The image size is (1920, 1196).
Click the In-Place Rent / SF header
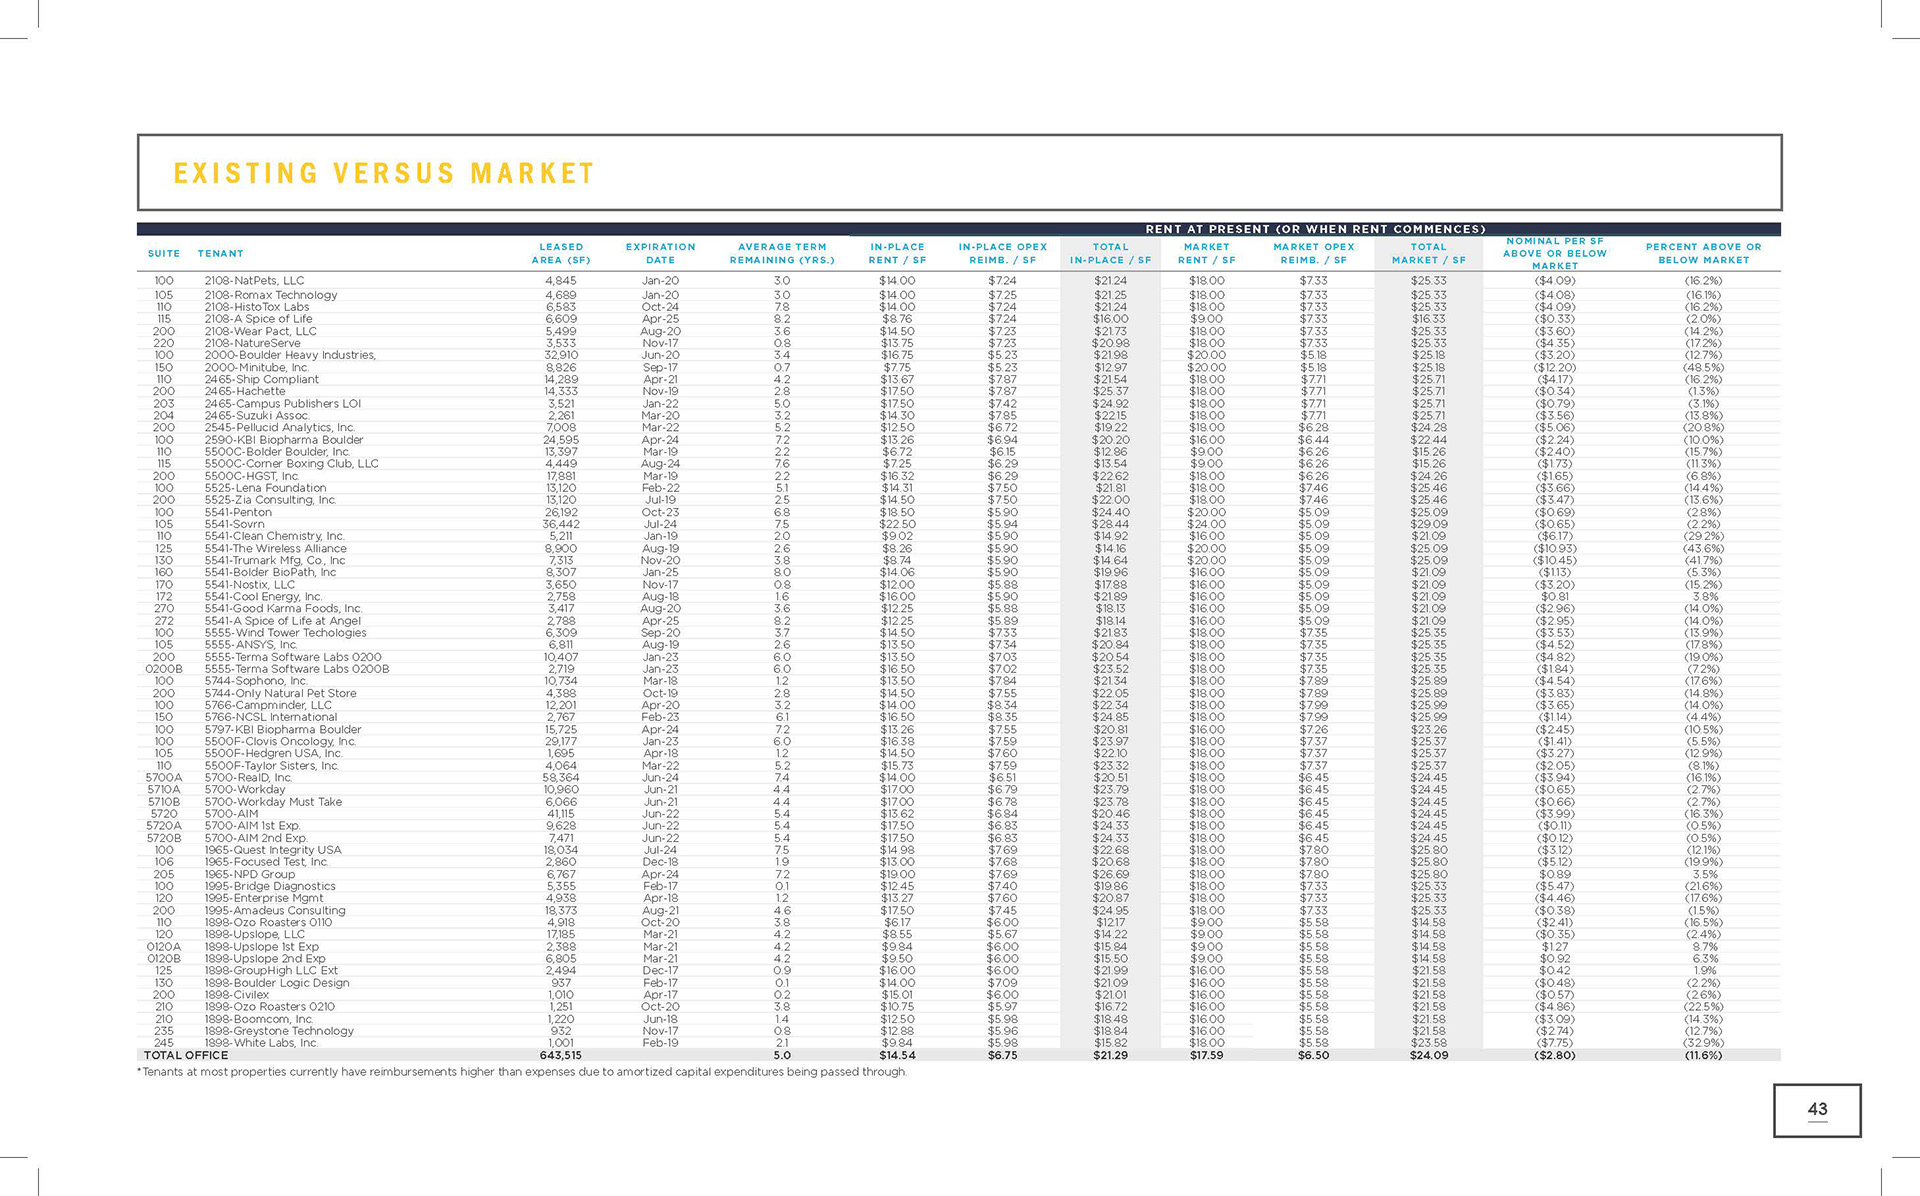point(897,253)
